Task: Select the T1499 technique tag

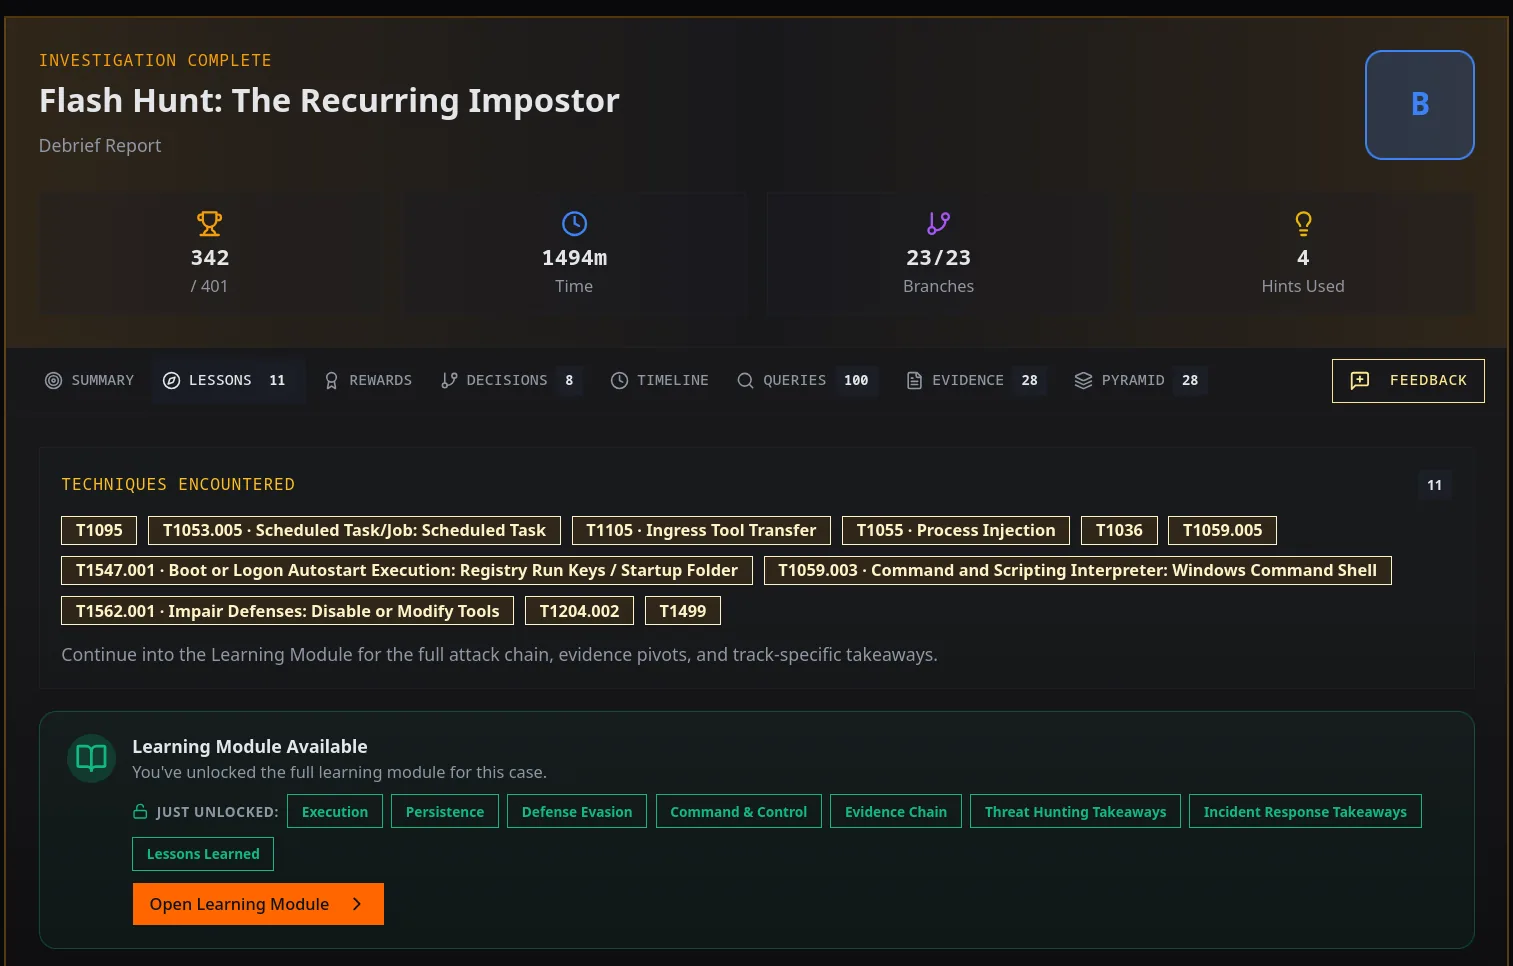Action: (683, 611)
